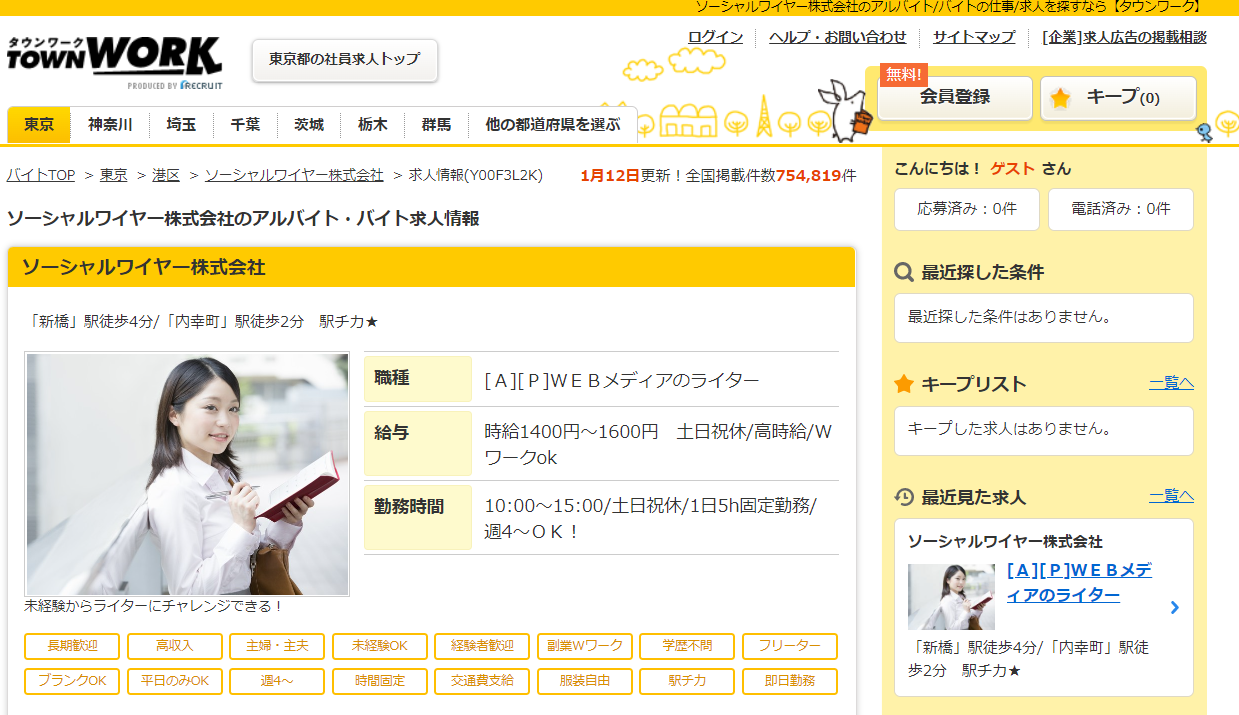Select the 茨城 prefecture tab
Viewport: 1239px width, 715px height.
pyautogui.click(x=309, y=125)
